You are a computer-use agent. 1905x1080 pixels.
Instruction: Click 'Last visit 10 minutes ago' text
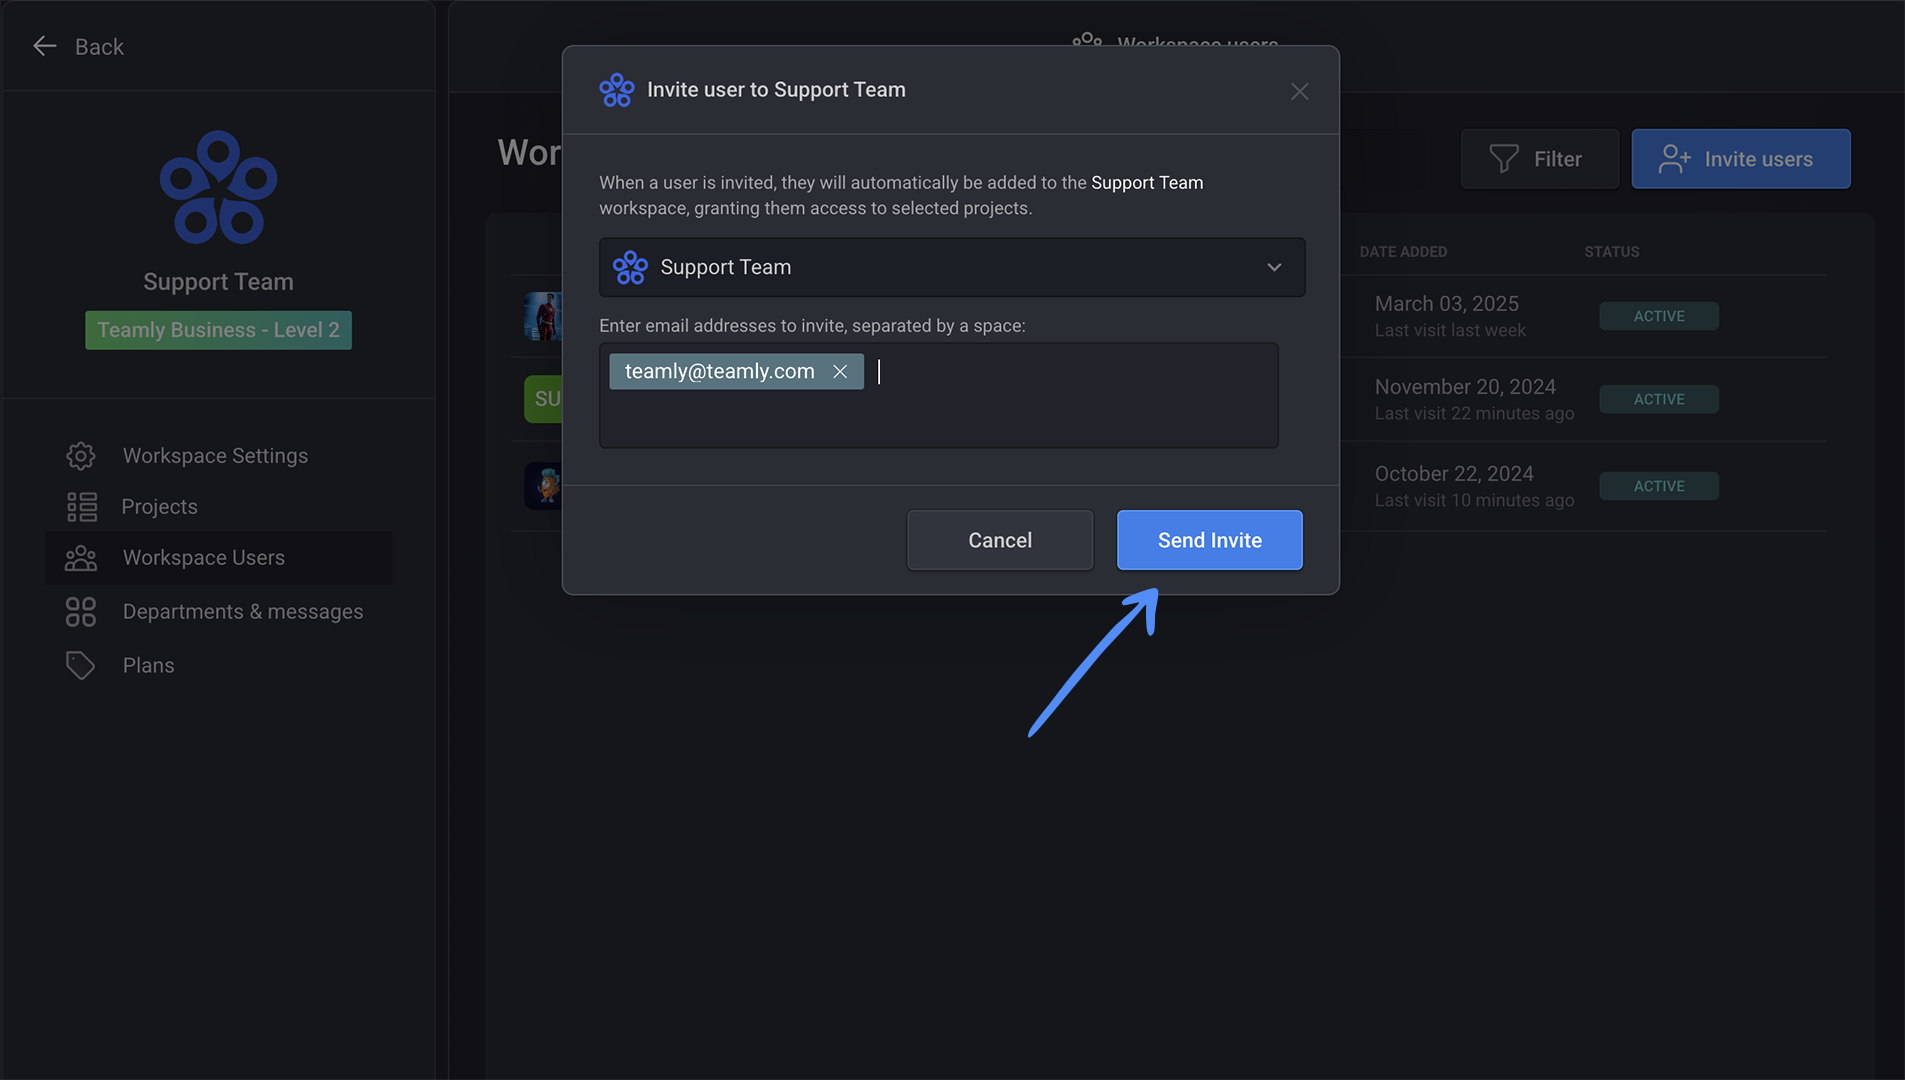coord(1474,501)
